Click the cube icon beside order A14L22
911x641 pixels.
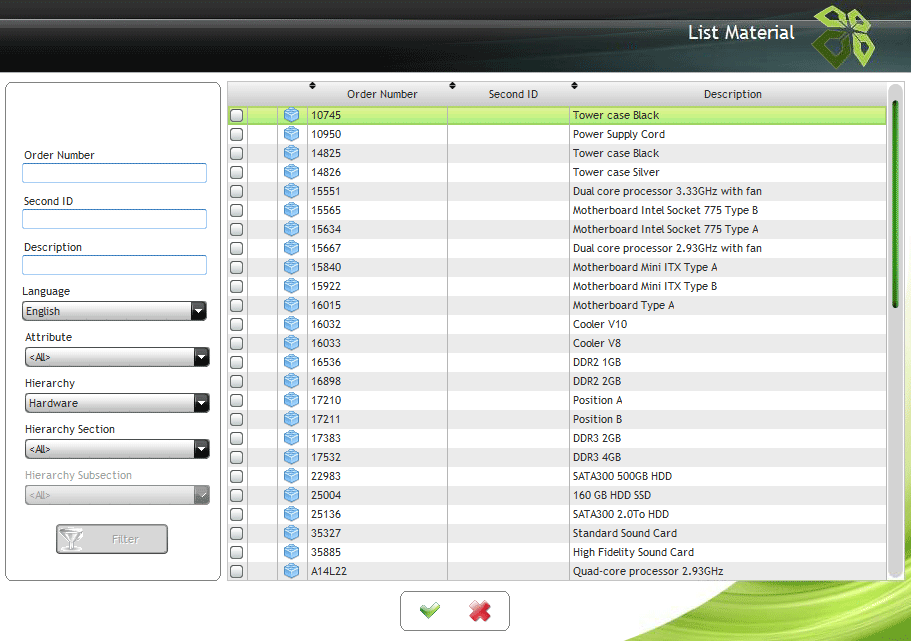(291, 571)
